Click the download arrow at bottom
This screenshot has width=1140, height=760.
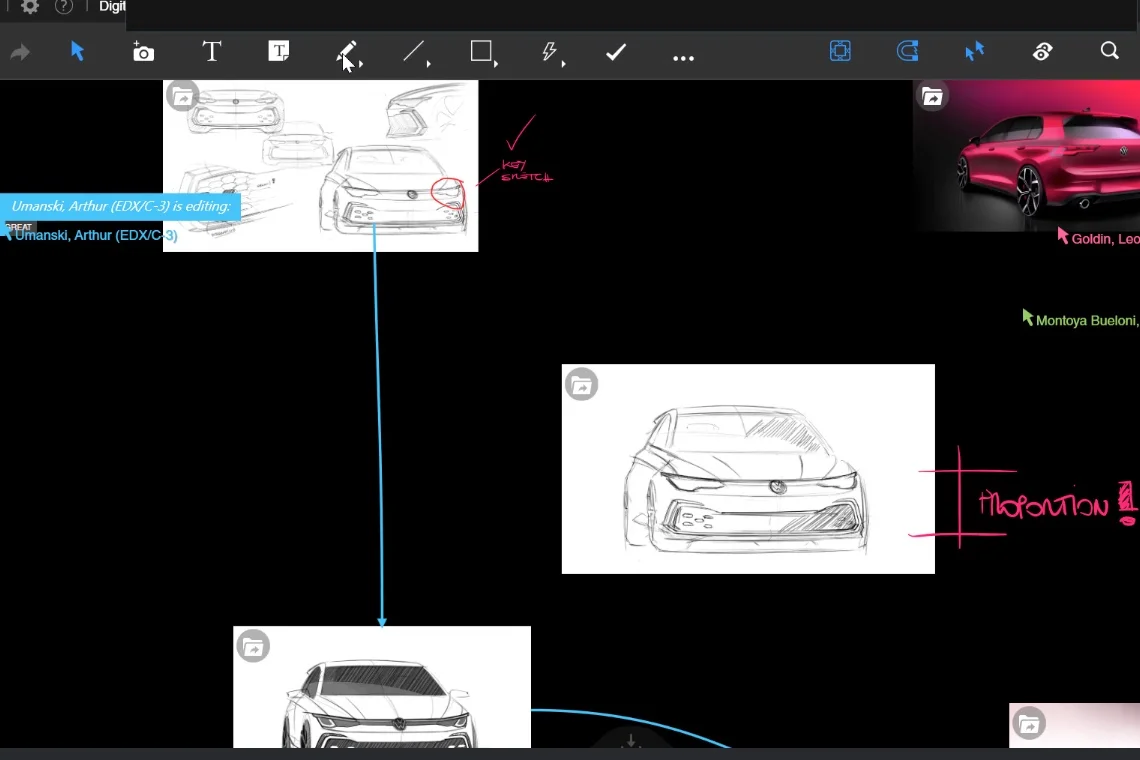[x=631, y=741]
